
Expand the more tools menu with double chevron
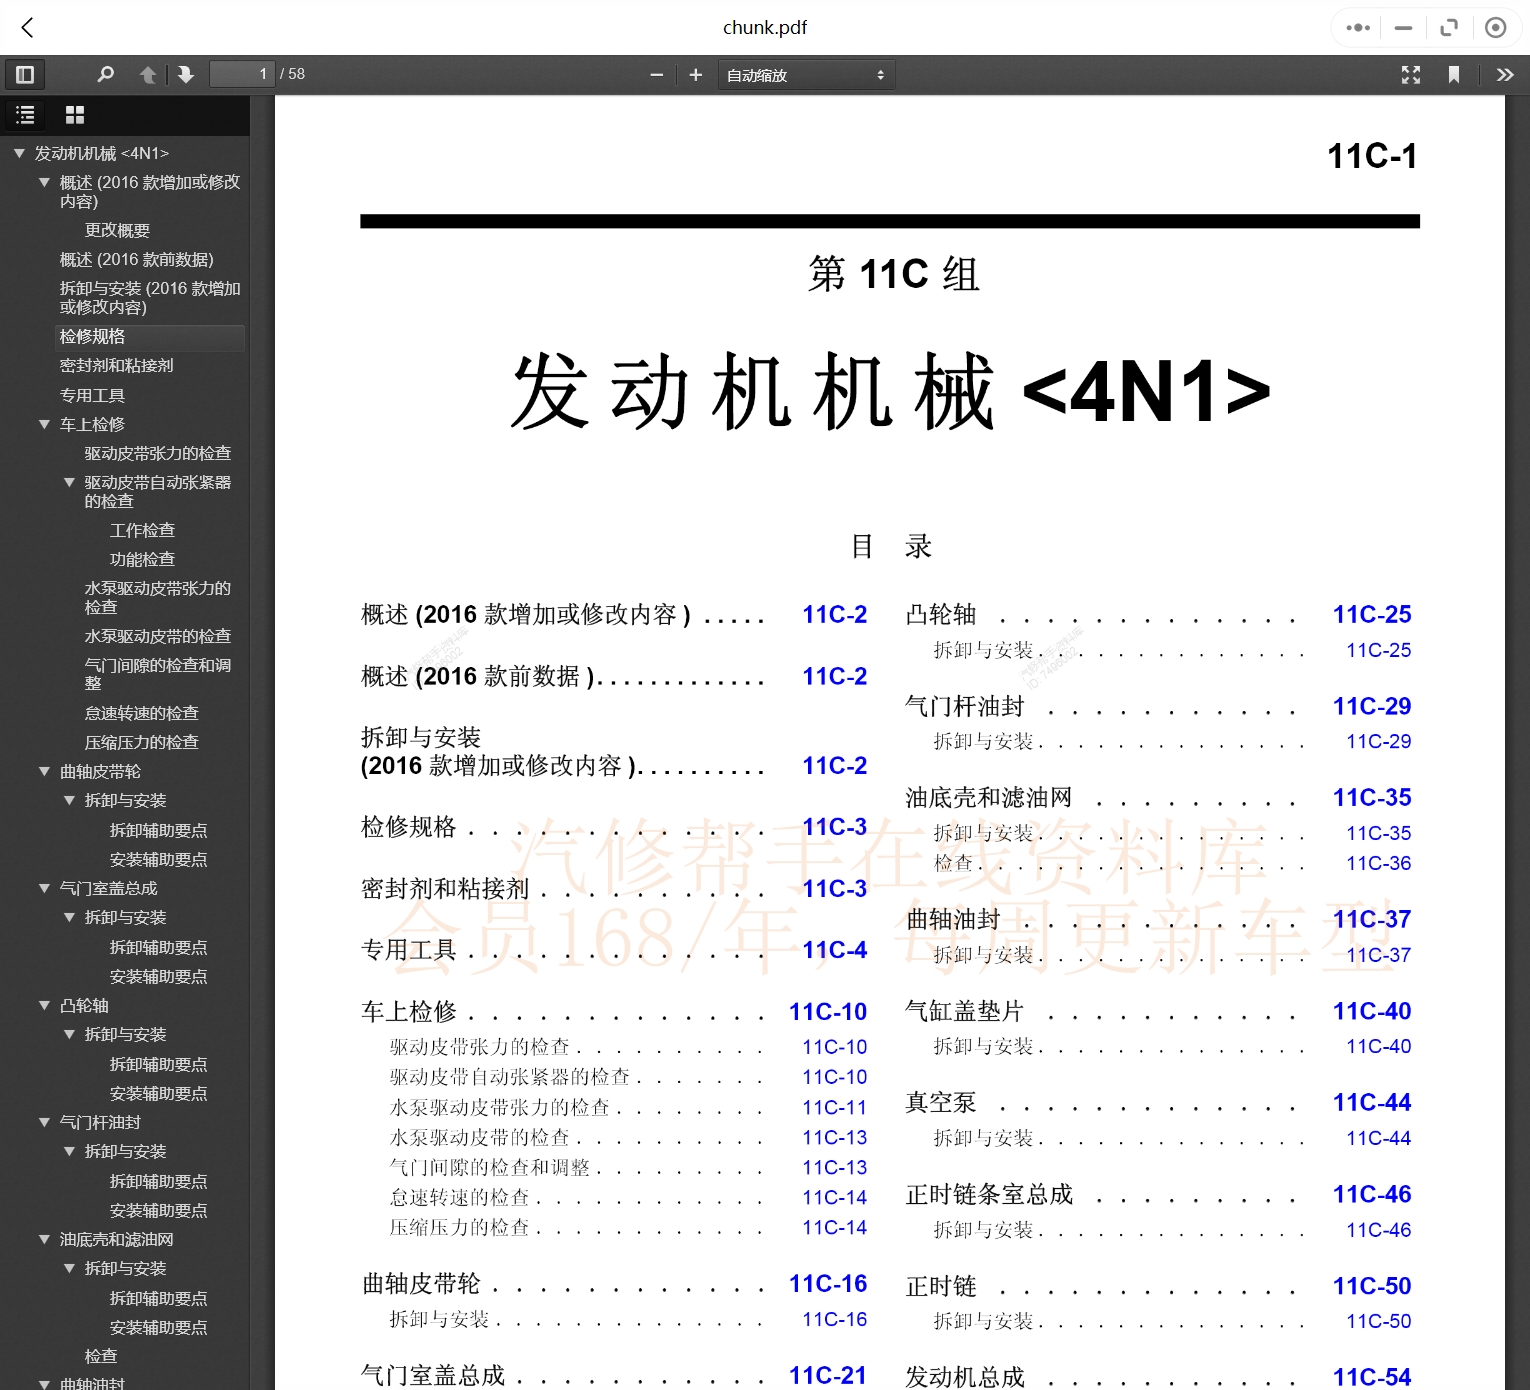1504,74
